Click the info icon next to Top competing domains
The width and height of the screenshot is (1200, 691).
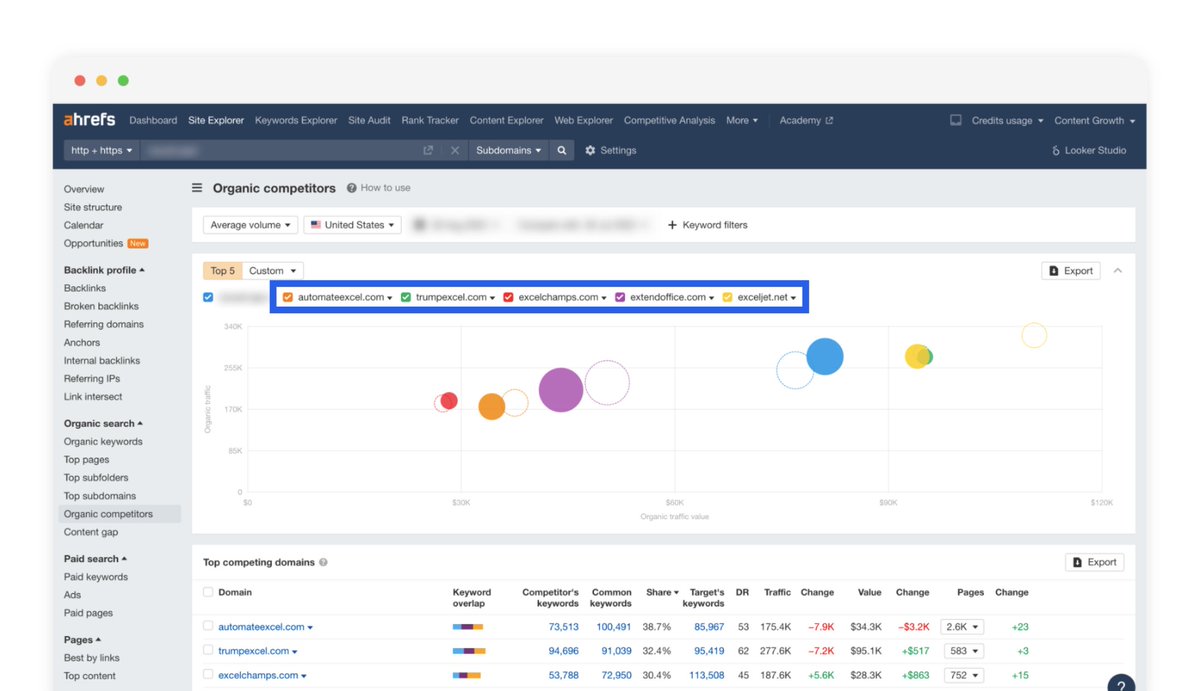[323, 563]
